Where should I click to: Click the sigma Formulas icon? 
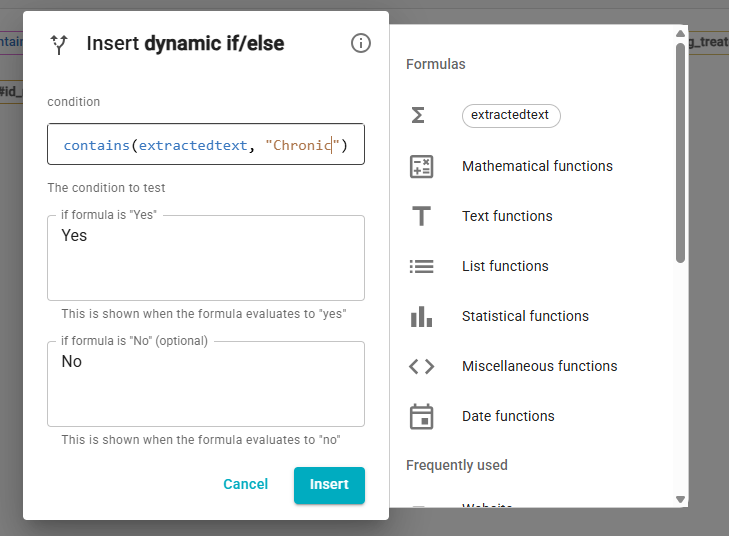(x=419, y=116)
